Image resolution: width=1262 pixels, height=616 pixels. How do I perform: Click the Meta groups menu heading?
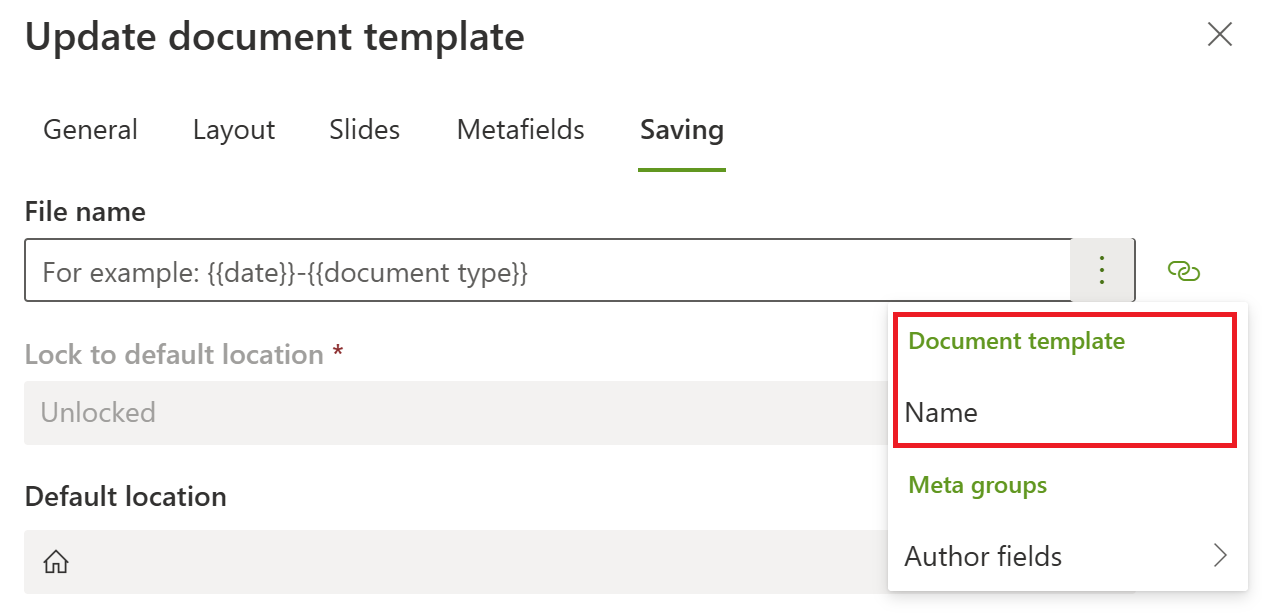(977, 486)
